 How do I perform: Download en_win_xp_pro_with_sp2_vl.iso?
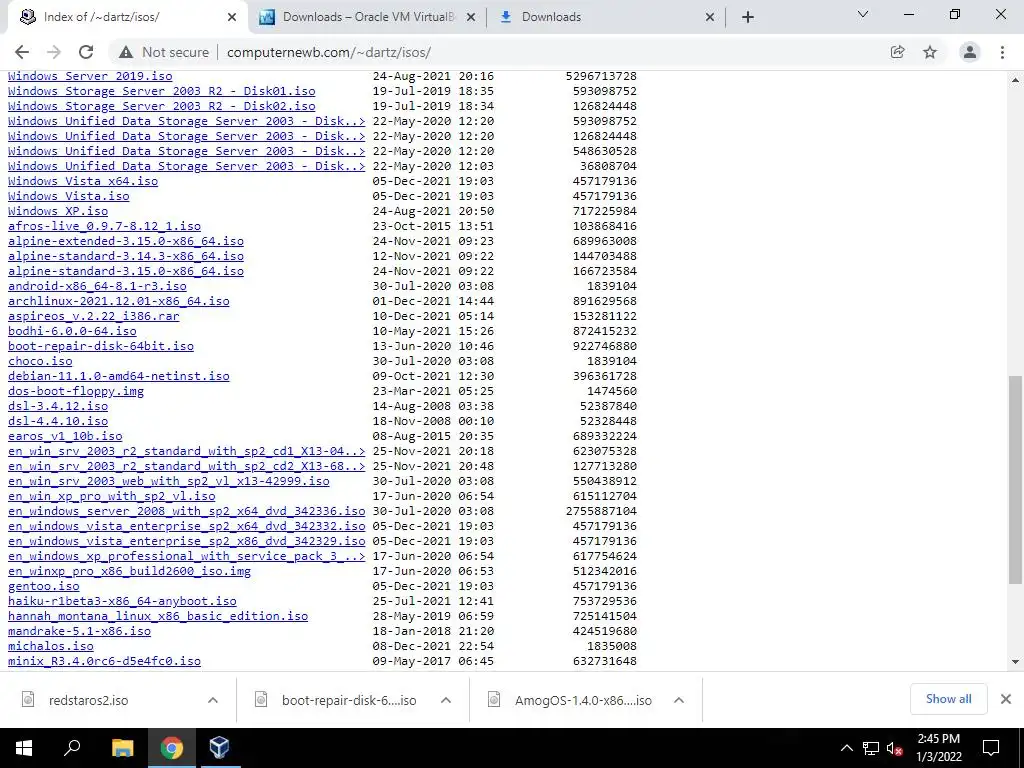point(112,496)
